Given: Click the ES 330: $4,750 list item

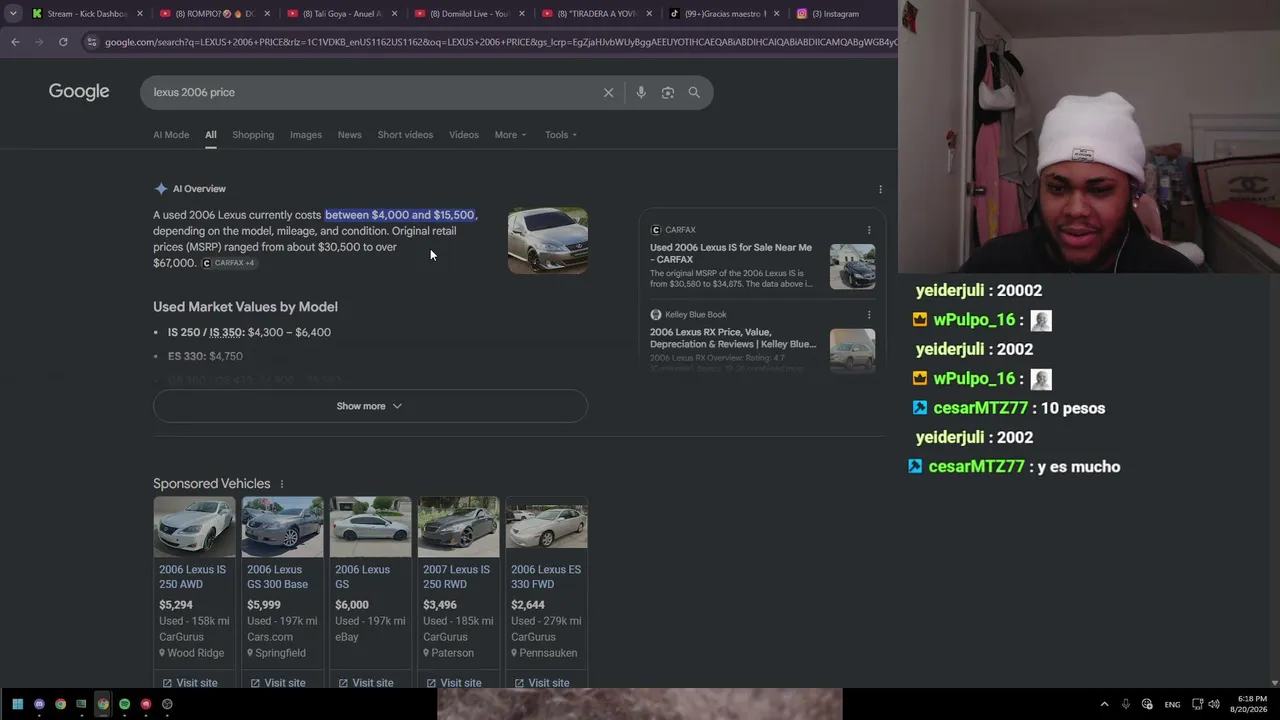Looking at the screenshot, I should [x=205, y=356].
